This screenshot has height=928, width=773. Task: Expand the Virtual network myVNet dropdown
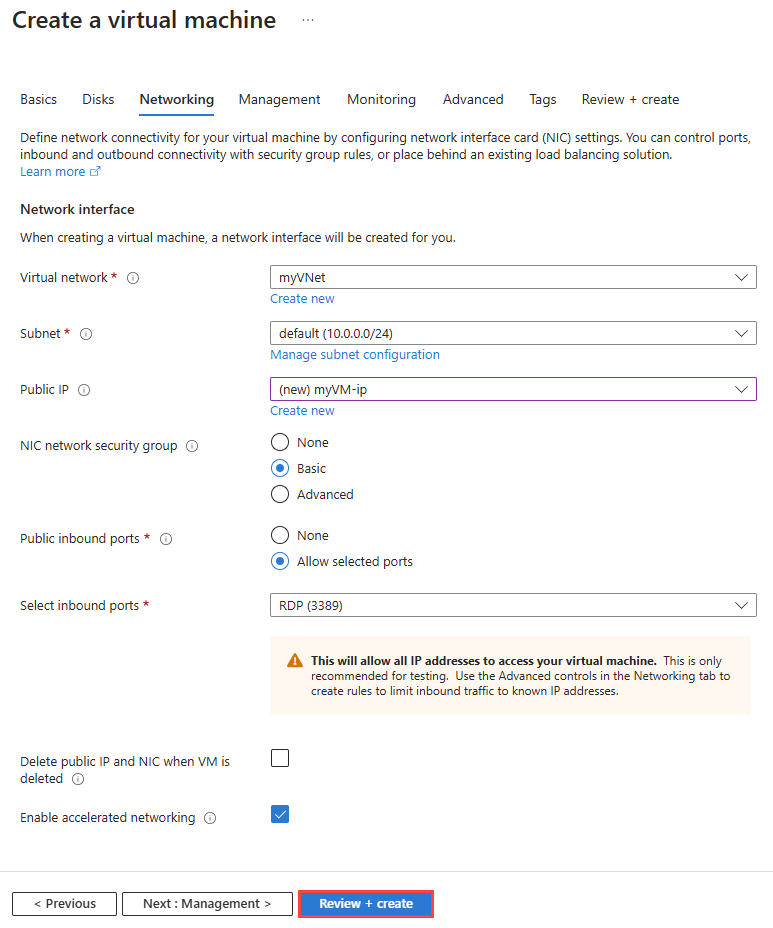[513, 277]
